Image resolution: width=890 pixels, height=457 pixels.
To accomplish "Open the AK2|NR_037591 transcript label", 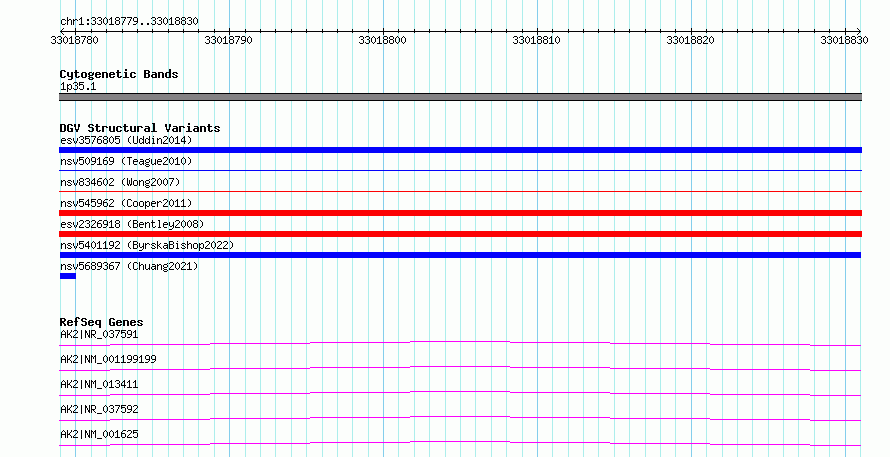I will 99,334.
